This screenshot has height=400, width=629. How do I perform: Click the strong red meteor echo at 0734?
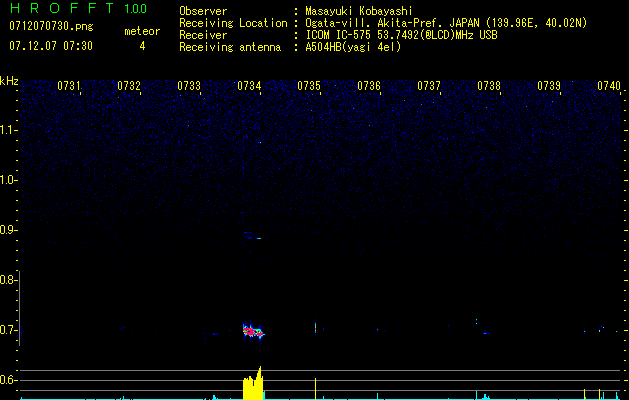(254, 331)
